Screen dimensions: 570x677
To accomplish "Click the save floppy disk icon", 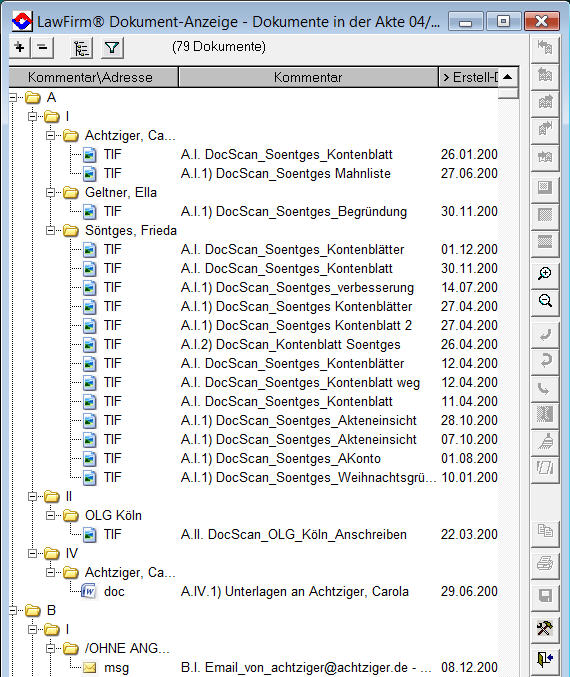I will 545,596.
